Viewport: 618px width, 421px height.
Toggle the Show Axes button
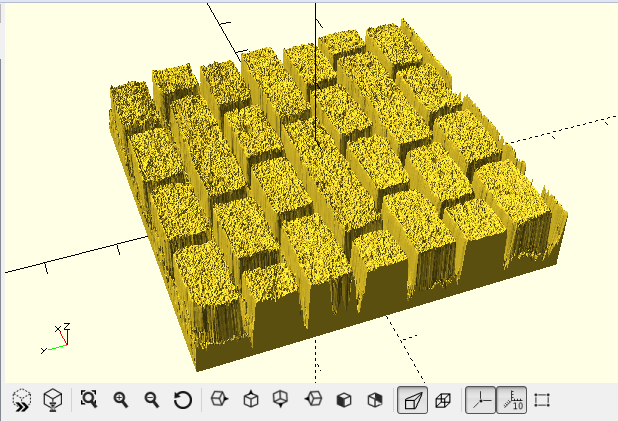tap(481, 400)
